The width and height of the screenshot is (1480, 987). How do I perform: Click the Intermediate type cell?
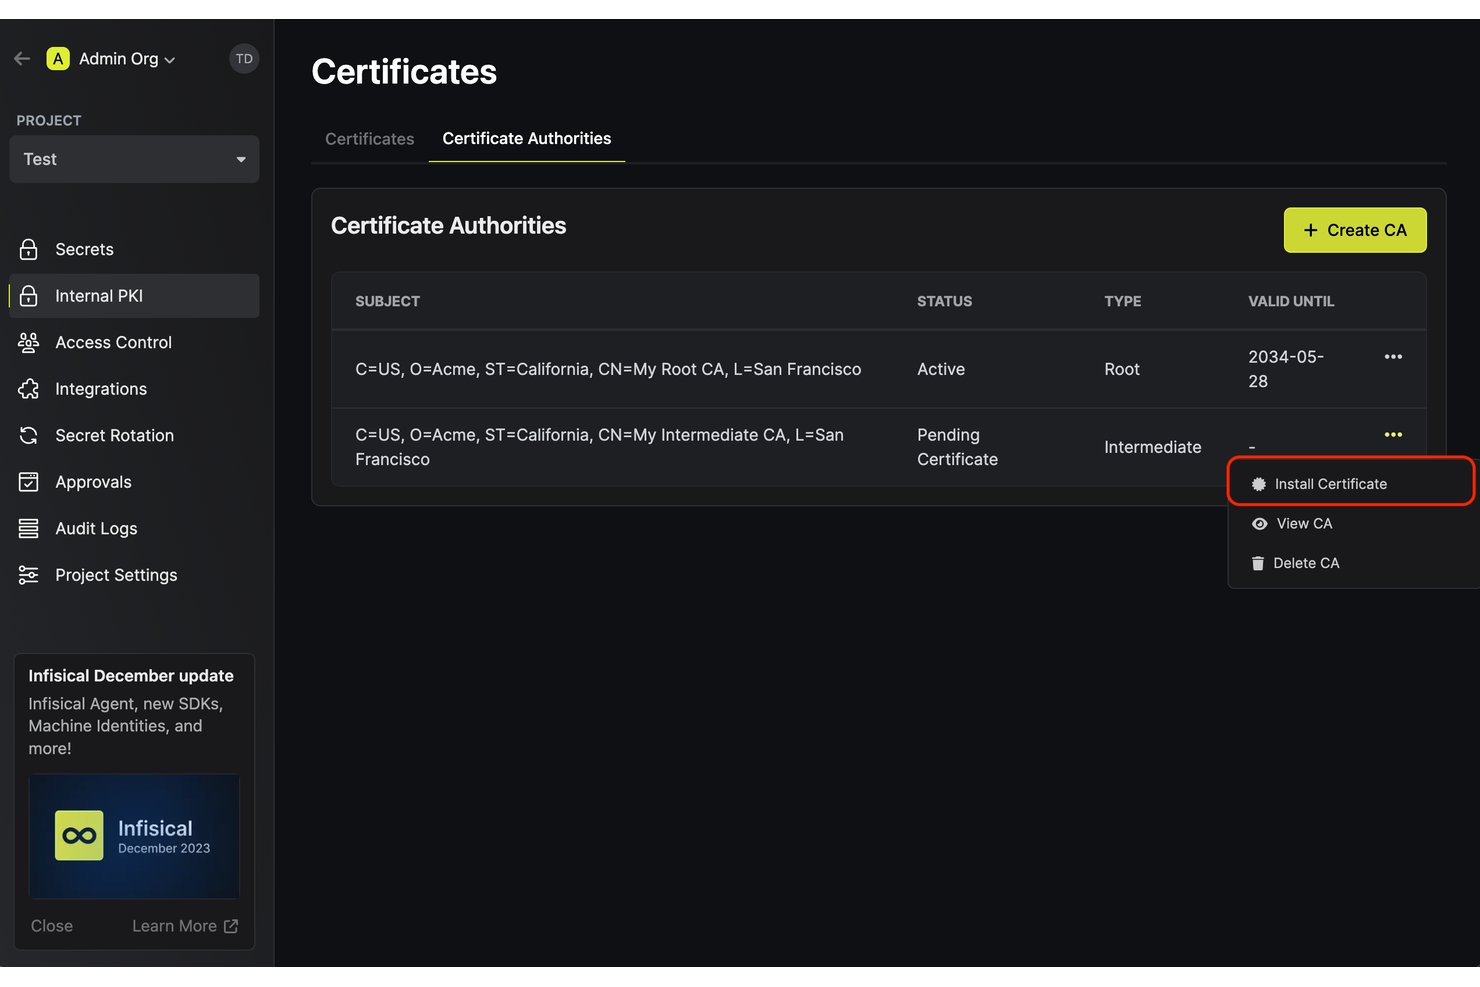click(x=1153, y=447)
